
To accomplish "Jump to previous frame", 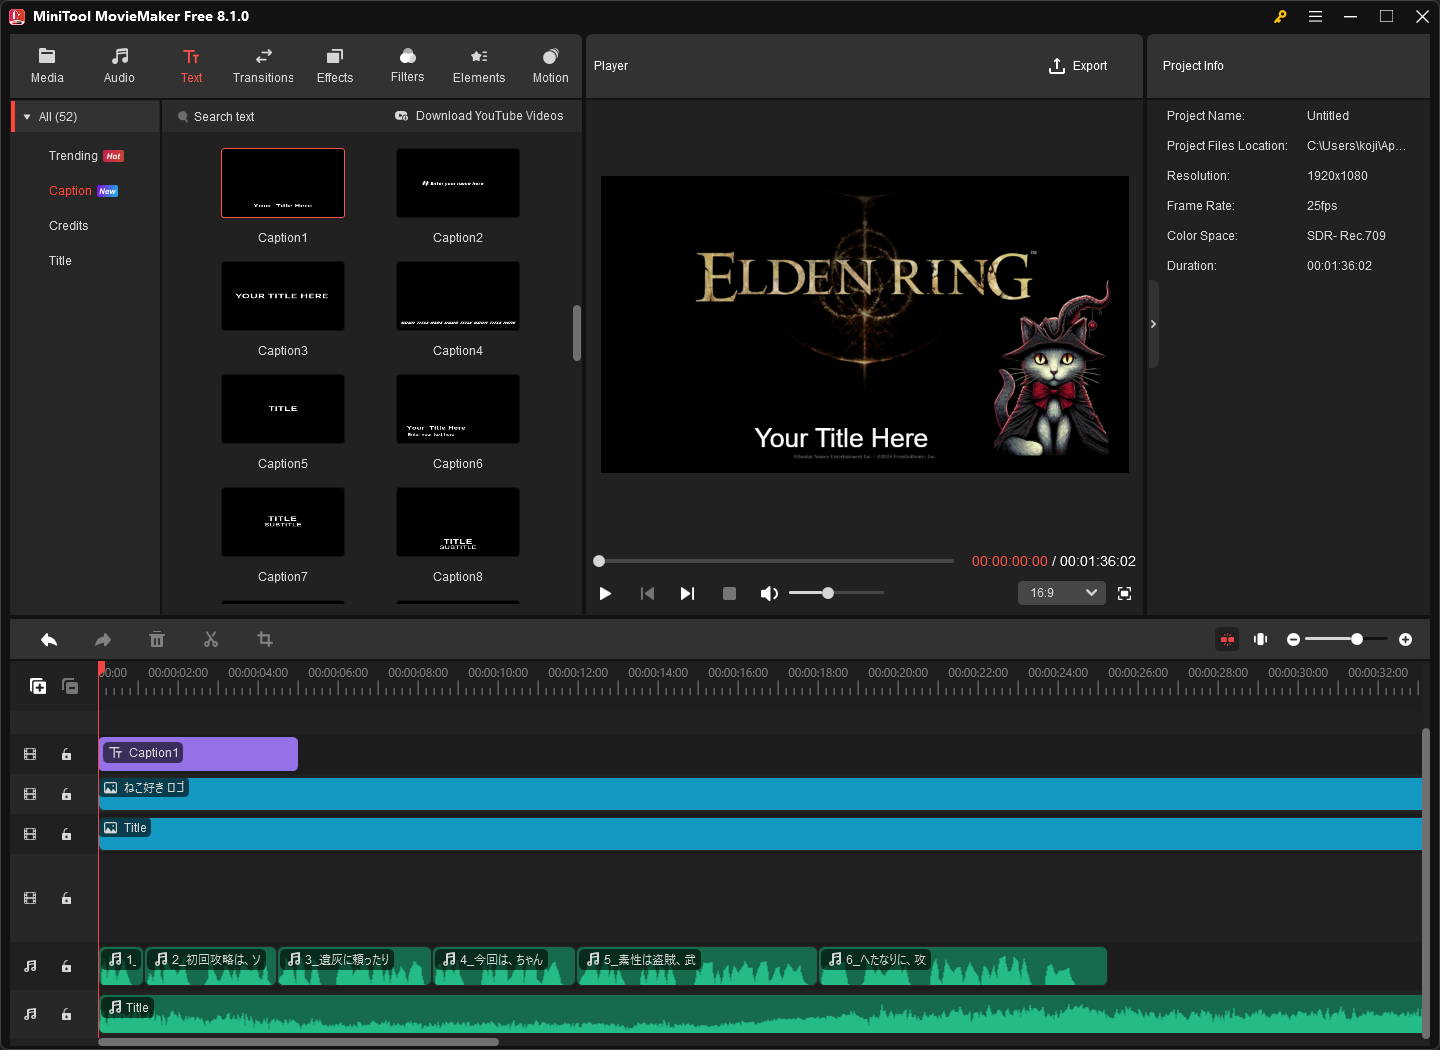I will click(647, 593).
